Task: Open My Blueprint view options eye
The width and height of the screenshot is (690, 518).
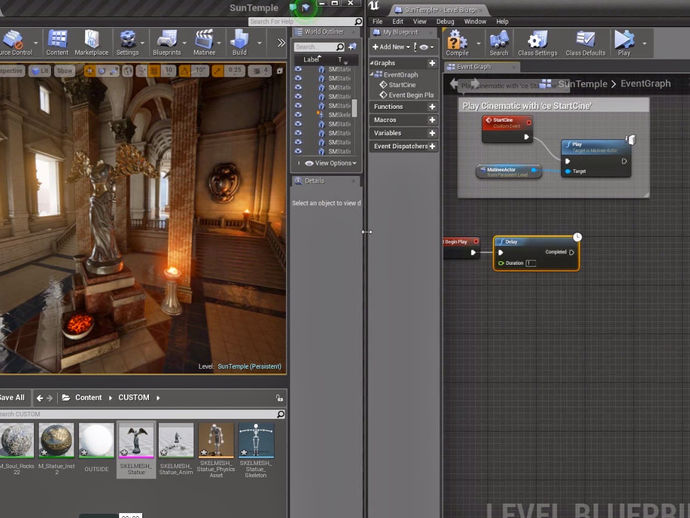Action: (x=426, y=47)
